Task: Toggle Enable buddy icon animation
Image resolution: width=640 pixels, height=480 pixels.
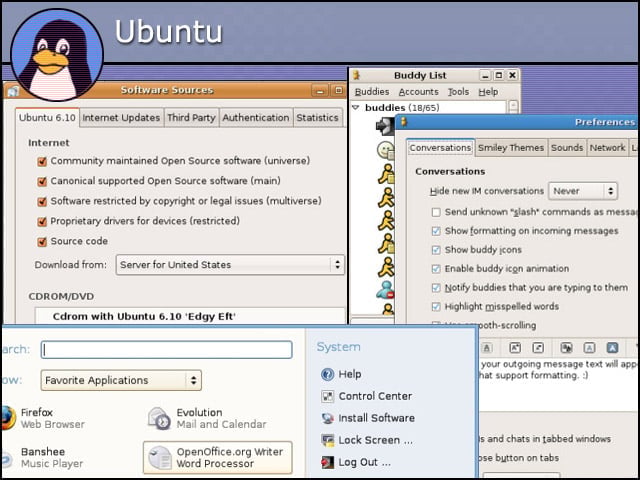Action: (436, 269)
